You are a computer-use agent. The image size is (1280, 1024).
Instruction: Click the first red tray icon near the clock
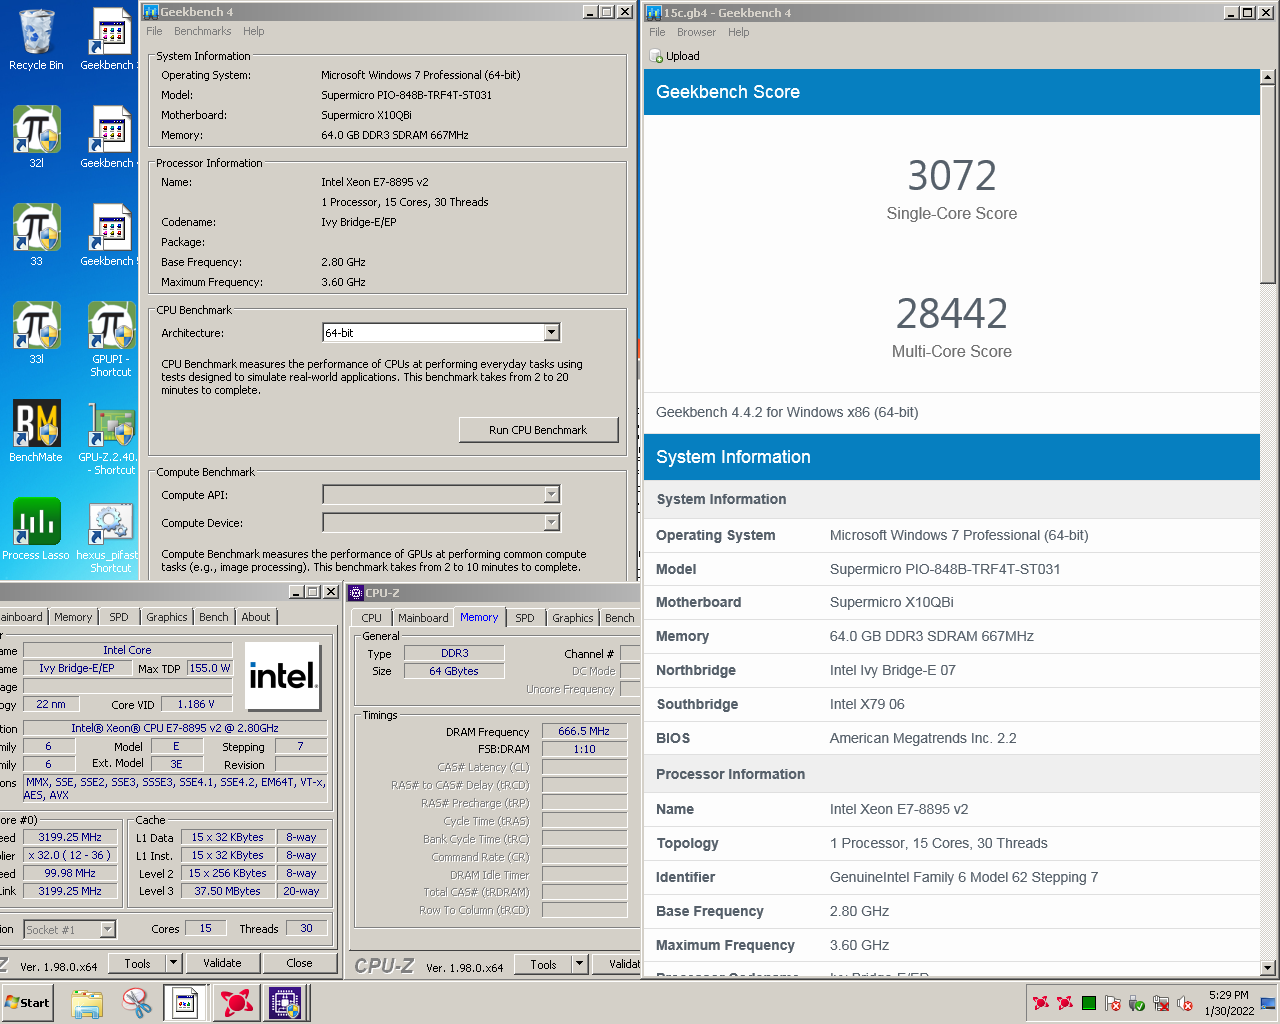[x=1041, y=1003]
